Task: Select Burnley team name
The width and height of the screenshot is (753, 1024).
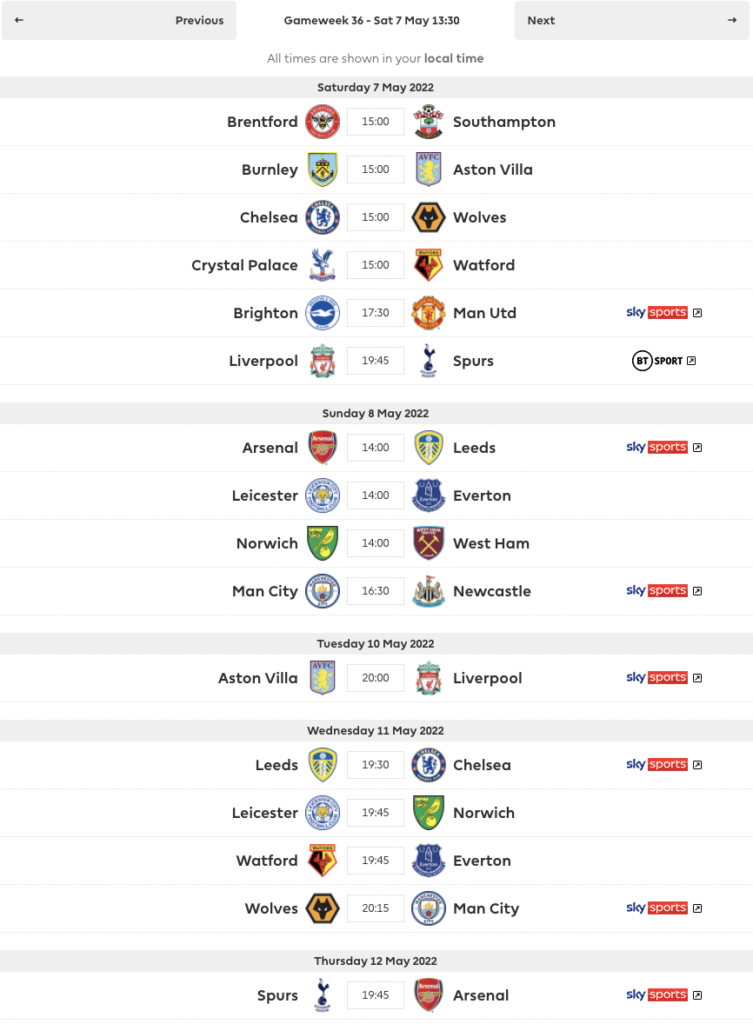Action: click(x=270, y=170)
